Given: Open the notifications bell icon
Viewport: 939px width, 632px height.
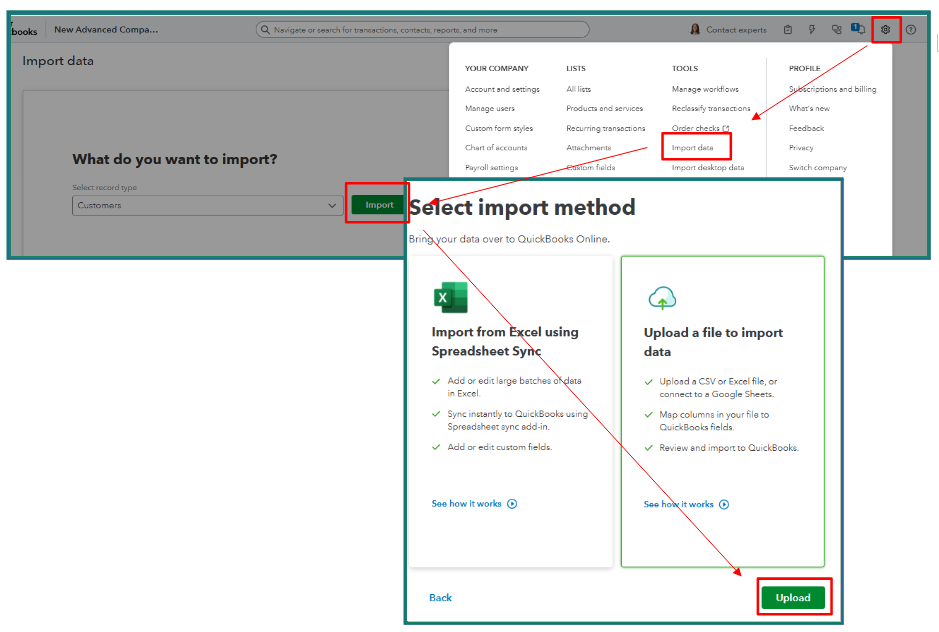Looking at the screenshot, I should click(x=859, y=29).
